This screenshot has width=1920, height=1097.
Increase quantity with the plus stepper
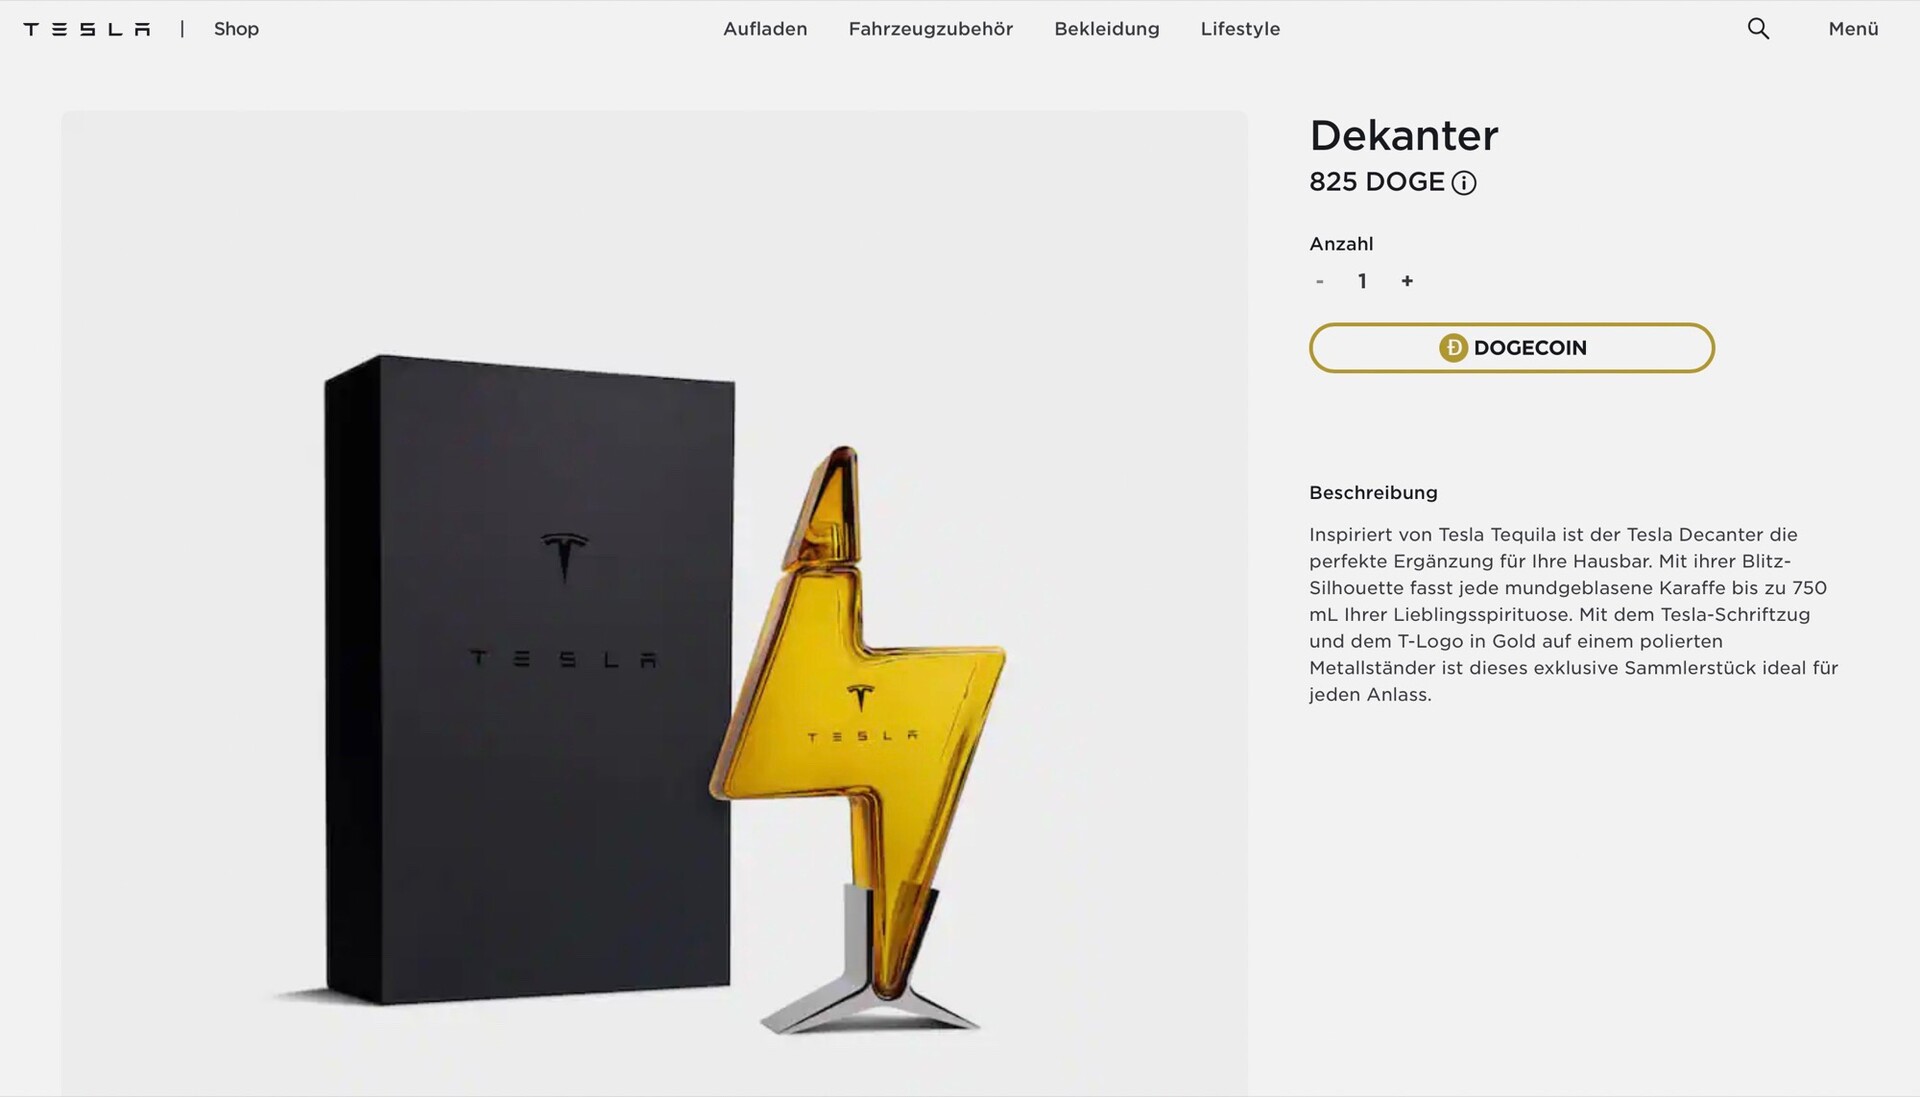pyautogui.click(x=1407, y=281)
